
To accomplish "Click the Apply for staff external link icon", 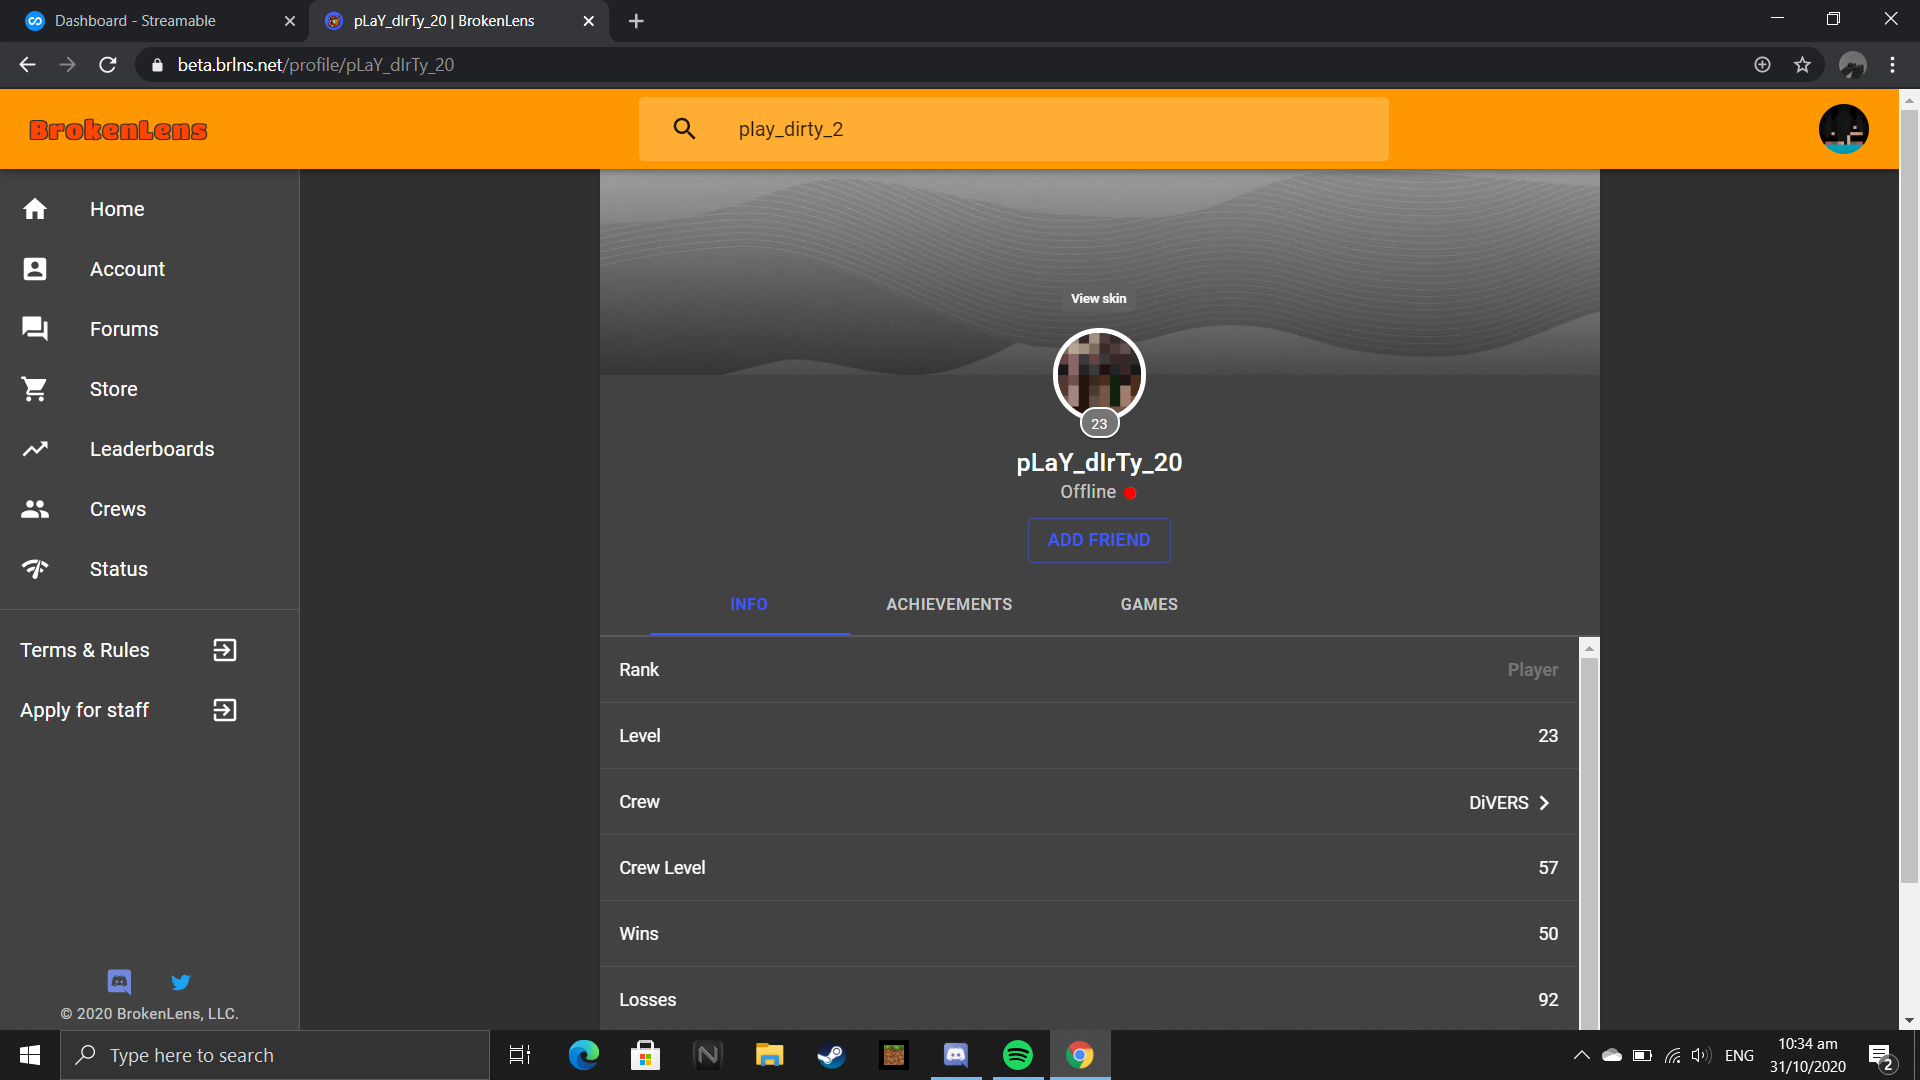I will (225, 710).
